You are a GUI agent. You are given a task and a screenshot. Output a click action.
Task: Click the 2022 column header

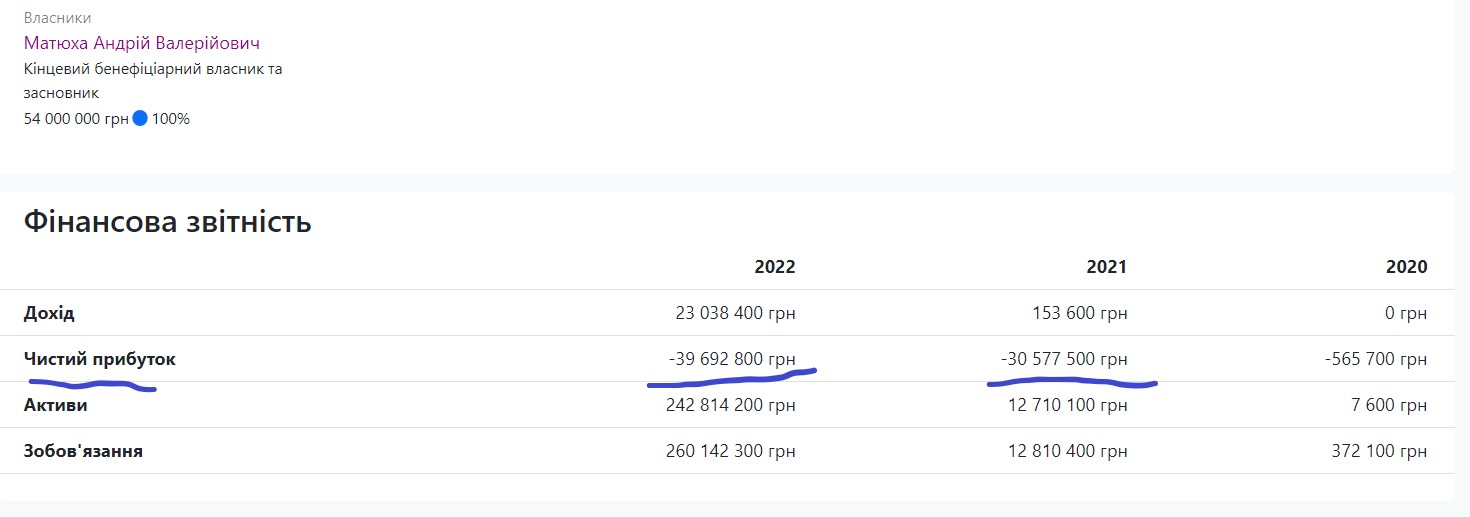(x=775, y=267)
